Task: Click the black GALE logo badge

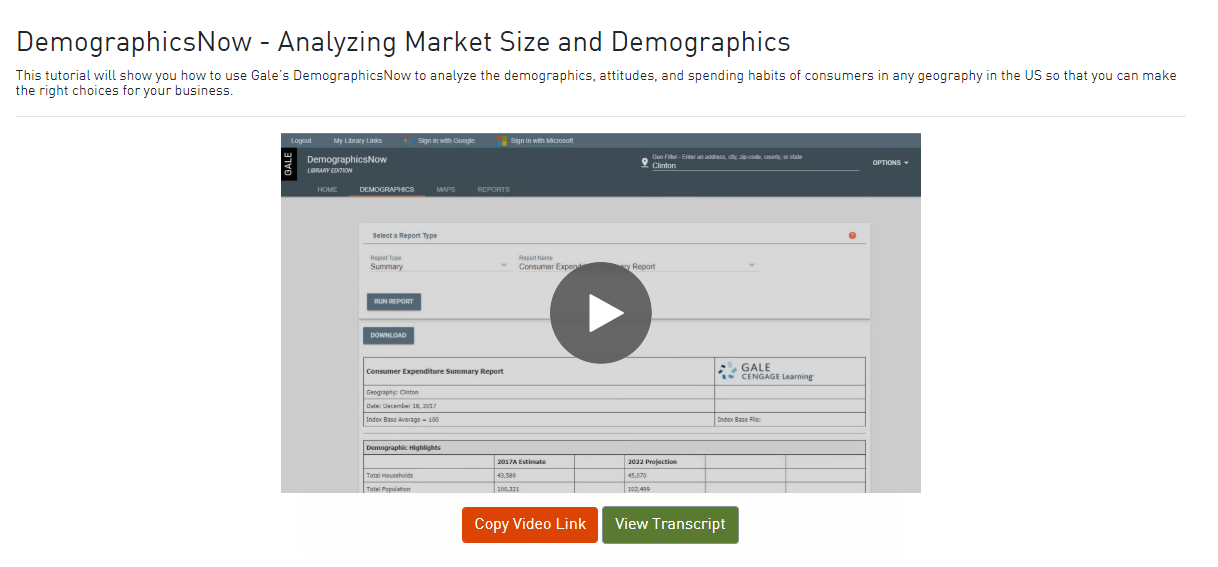Action: tap(289, 165)
